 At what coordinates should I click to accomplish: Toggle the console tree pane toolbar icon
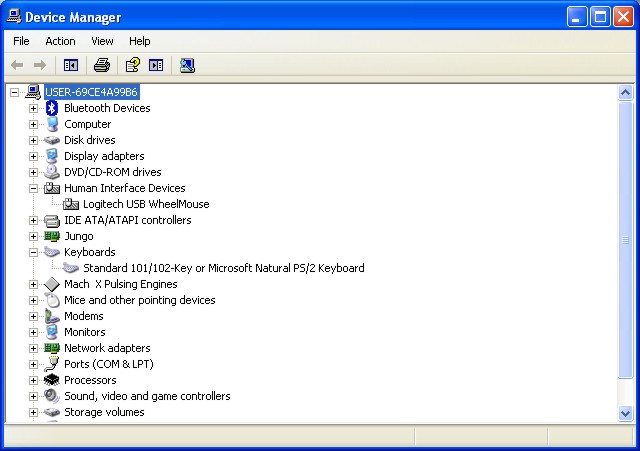click(71, 65)
